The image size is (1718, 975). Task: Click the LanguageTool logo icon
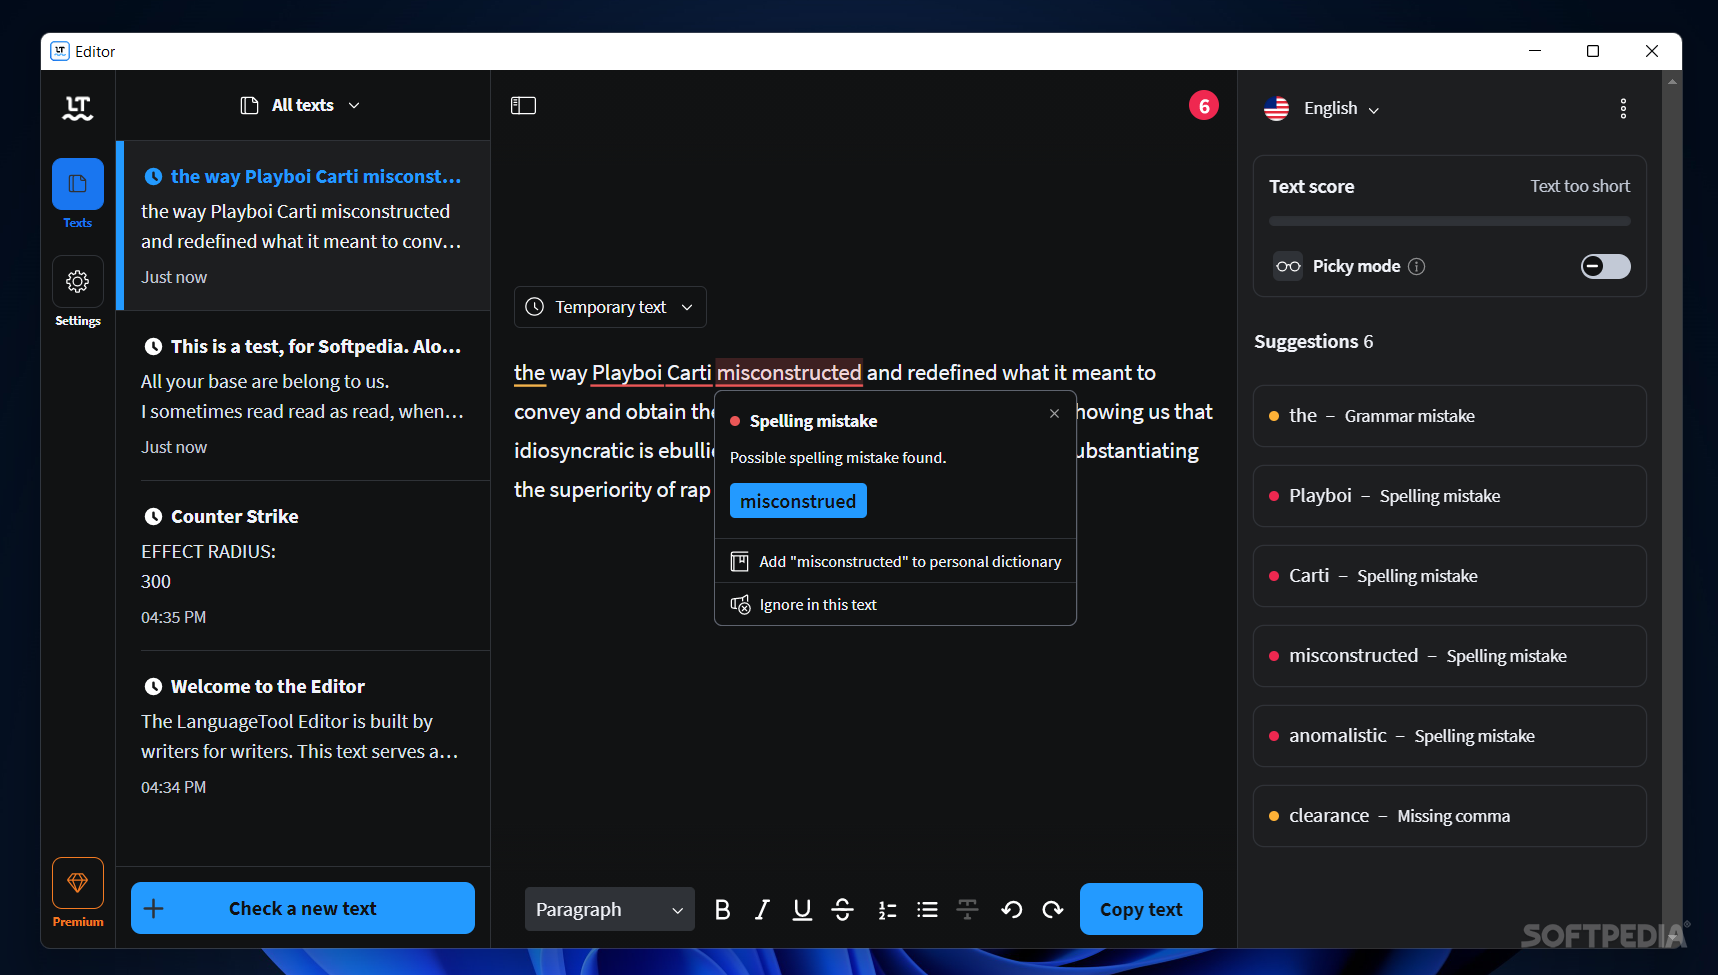click(x=78, y=108)
